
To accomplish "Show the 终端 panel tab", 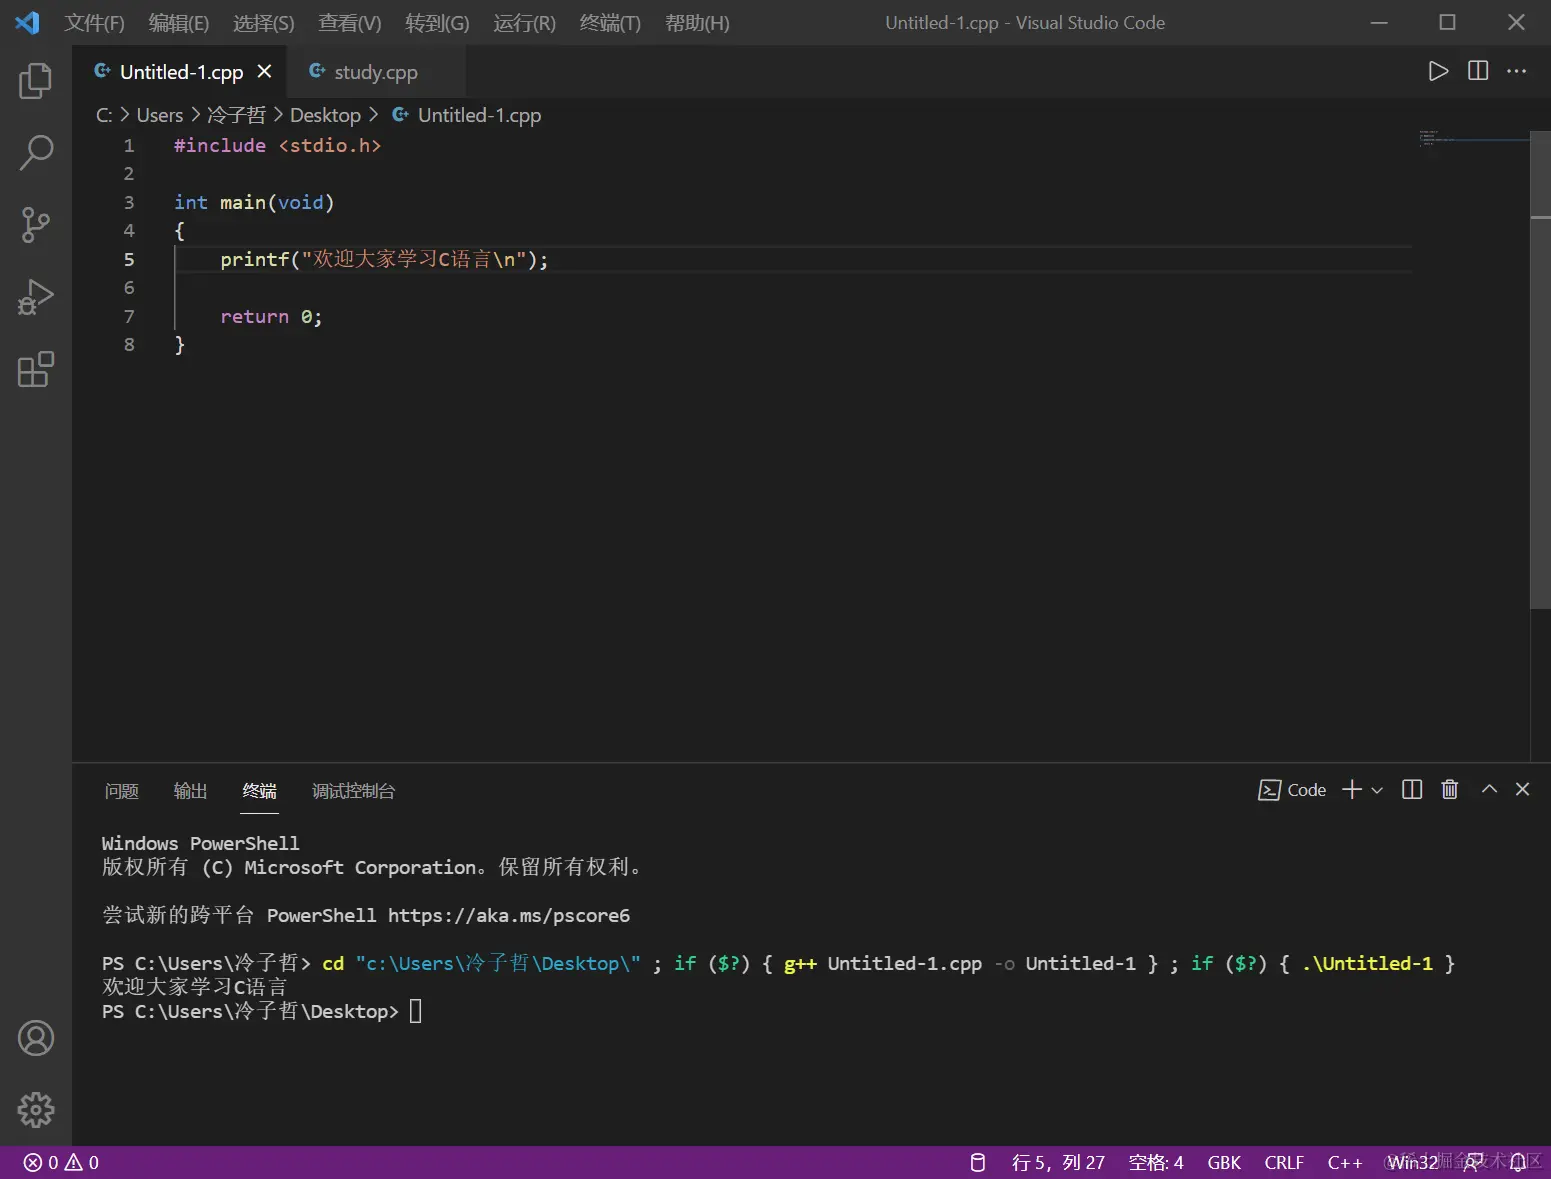I will (x=259, y=791).
